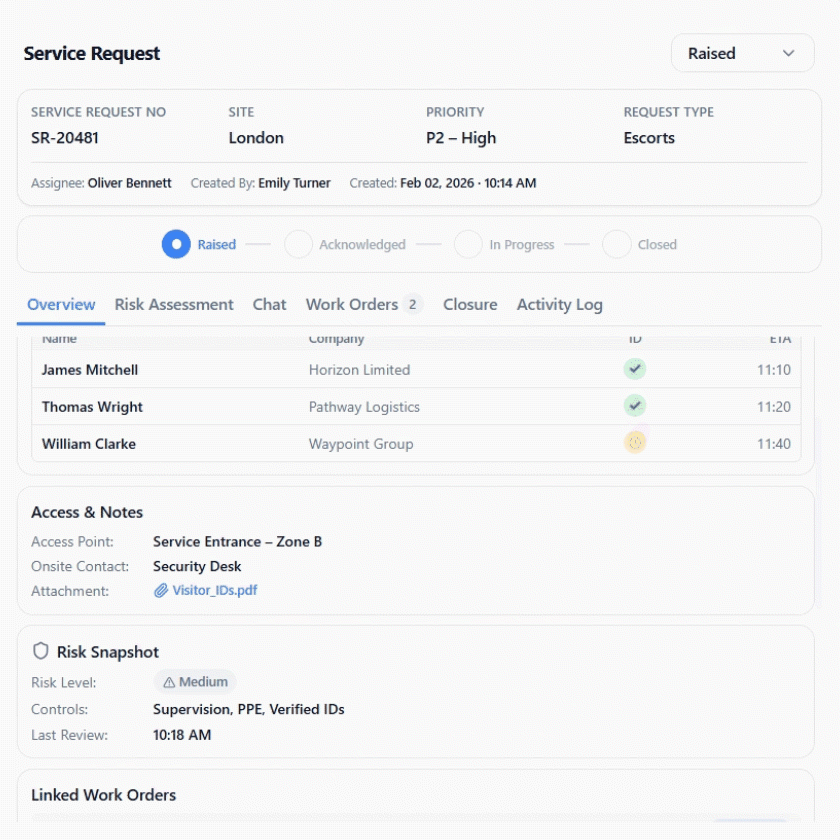Select the Closed status step circle
Screen dimensions: 840x840
pos(617,244)
